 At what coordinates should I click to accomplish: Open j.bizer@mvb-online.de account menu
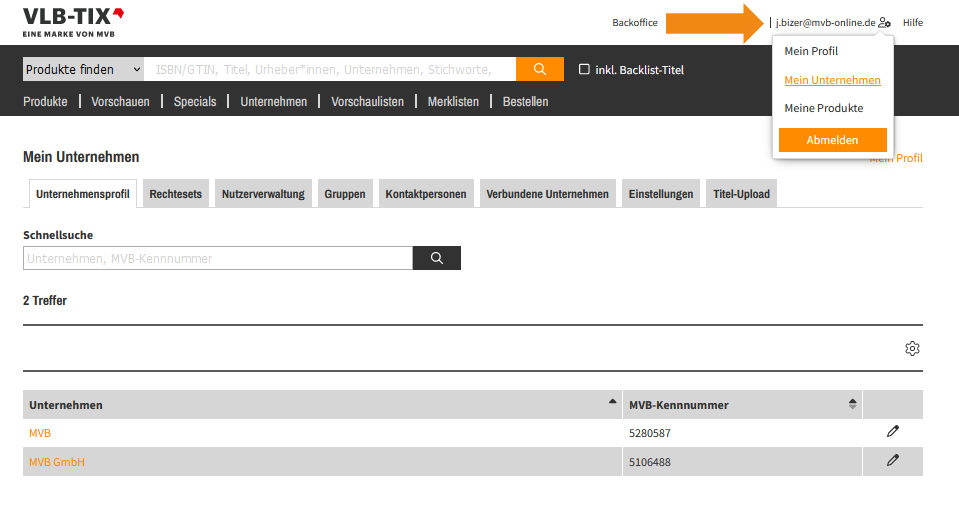coord(826,23)
